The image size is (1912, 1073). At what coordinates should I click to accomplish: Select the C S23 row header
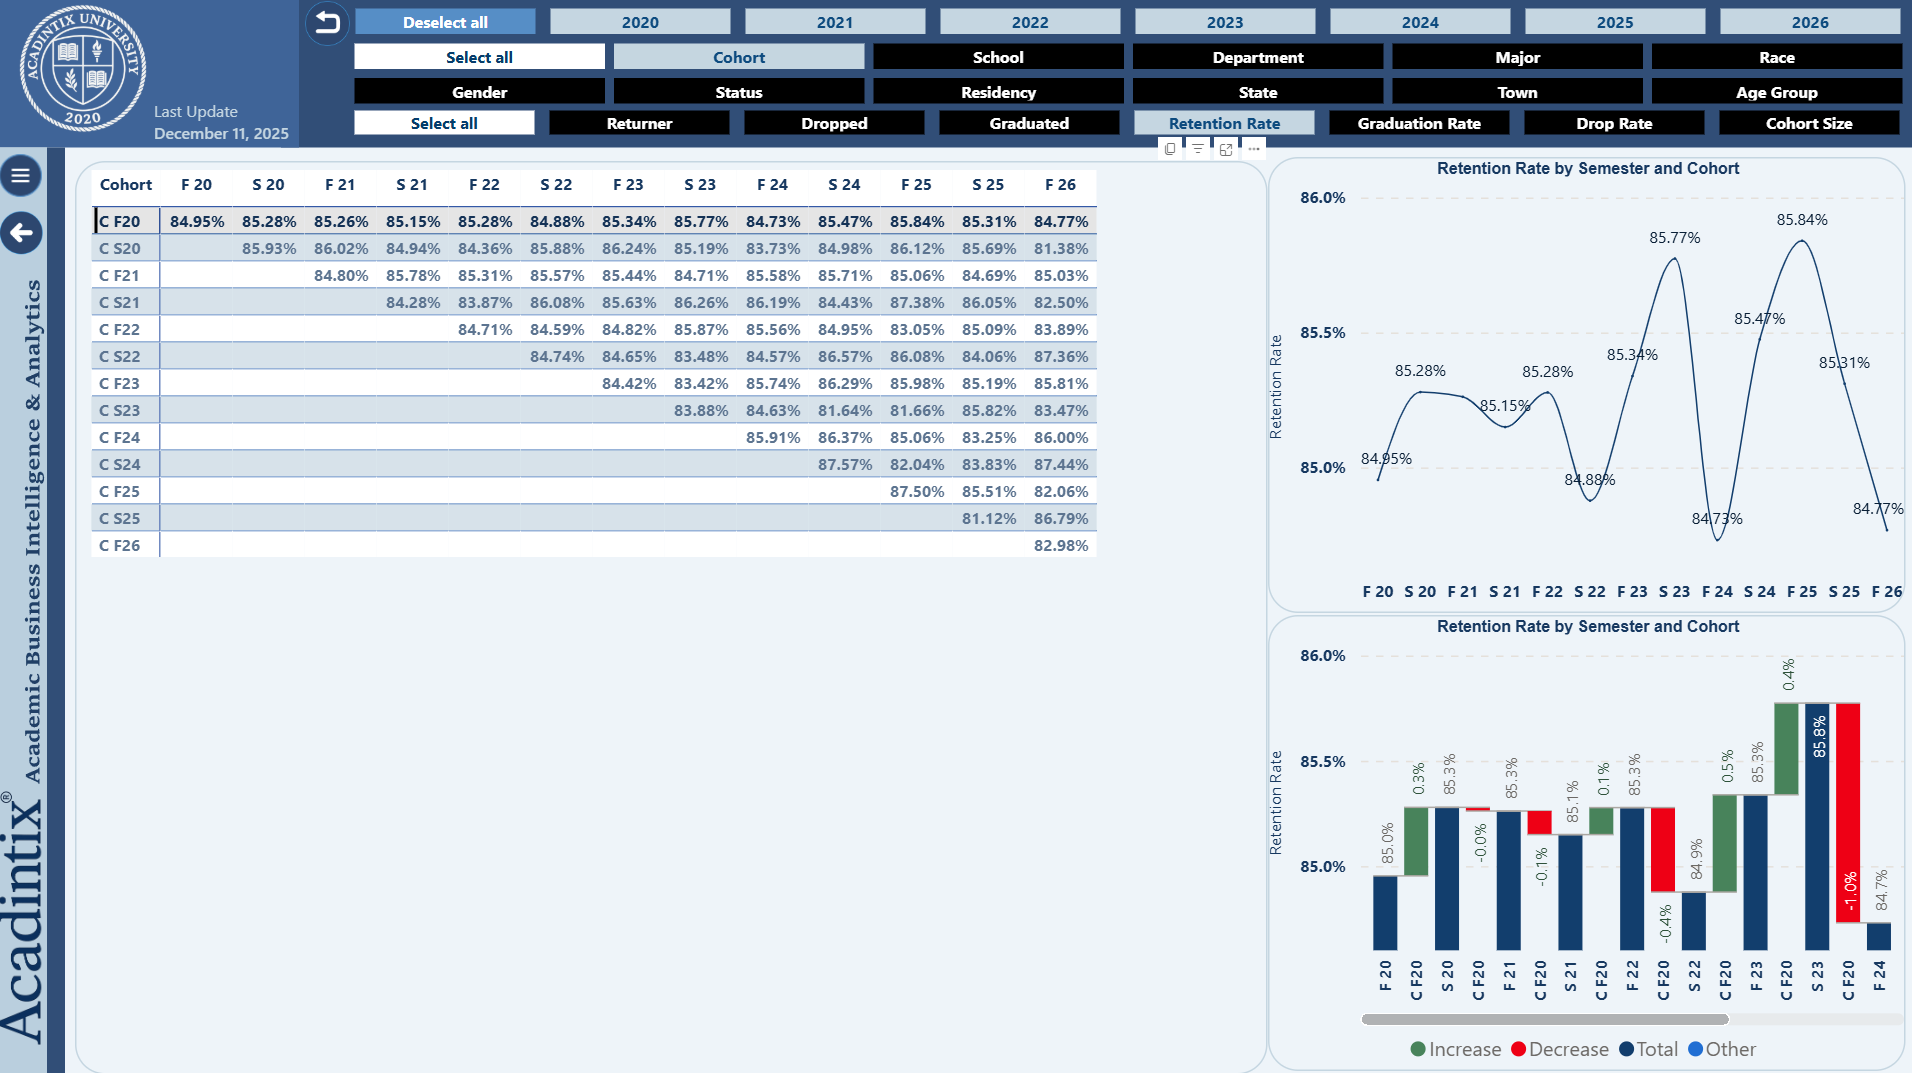coord(119,410)
